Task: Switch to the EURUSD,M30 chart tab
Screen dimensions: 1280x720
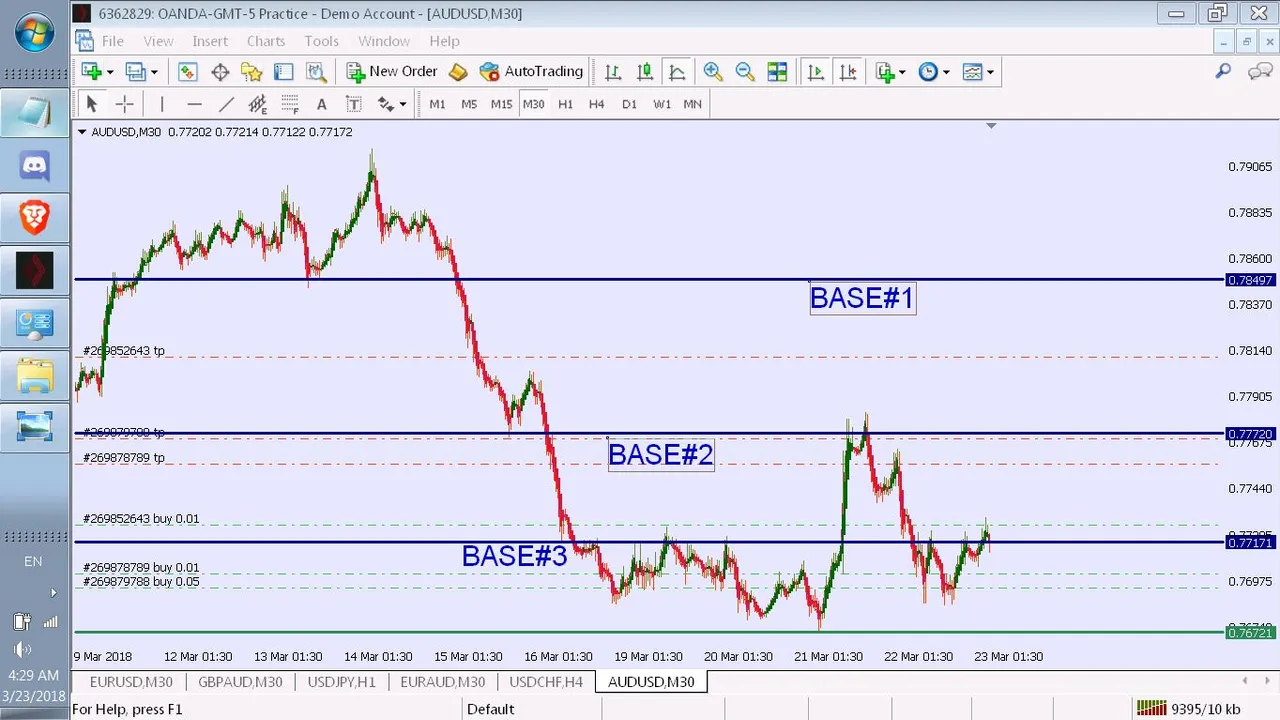Action: pyautogui.click(x=131, y=682)
